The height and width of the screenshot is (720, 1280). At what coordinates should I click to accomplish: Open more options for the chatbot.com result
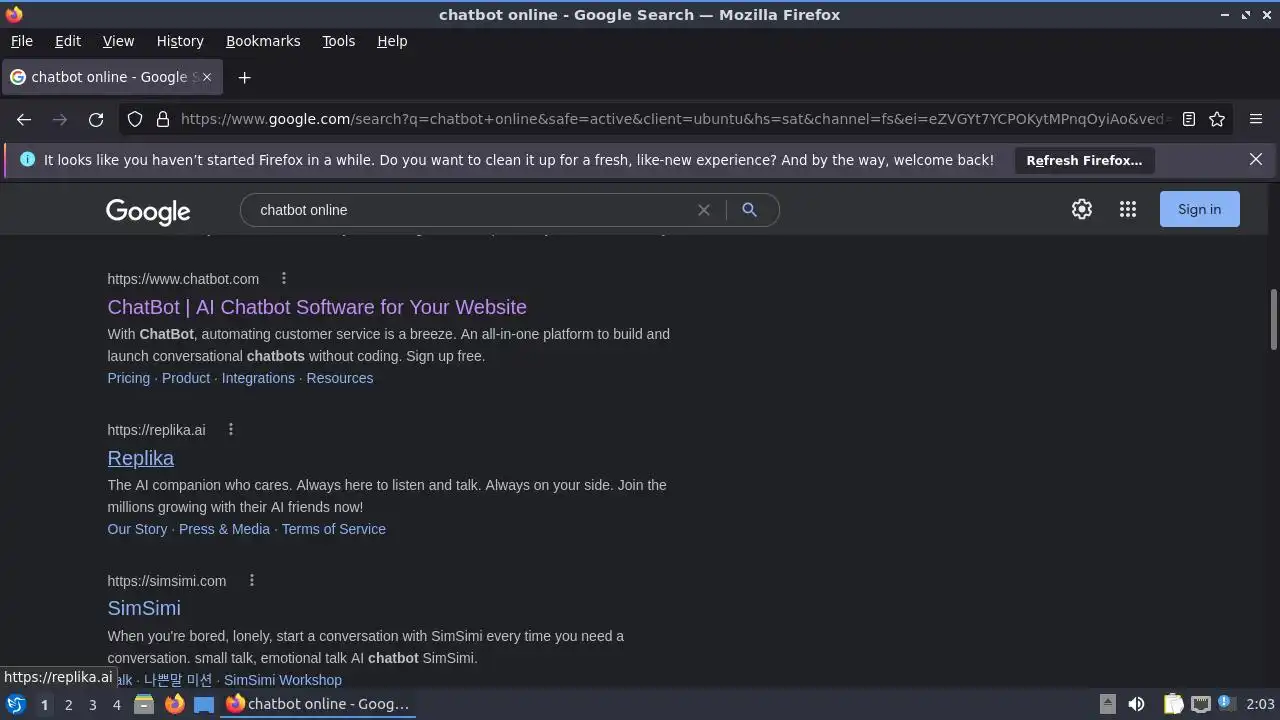pyautogui.click(x=284, y=278)
